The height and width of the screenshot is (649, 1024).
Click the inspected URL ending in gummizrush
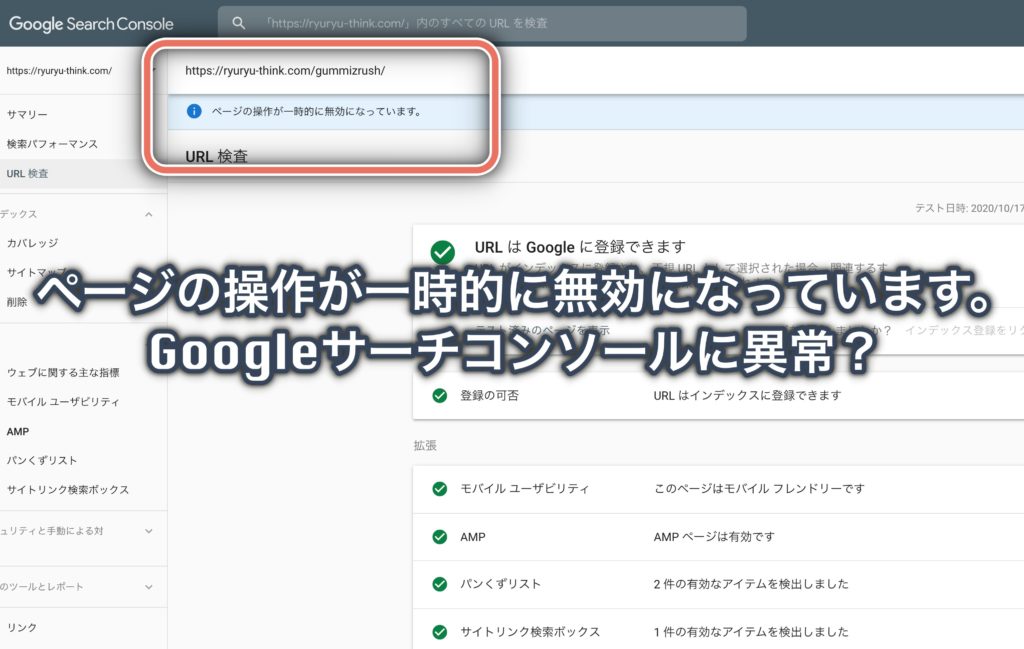pyautogui.click(x=285, y=71)
